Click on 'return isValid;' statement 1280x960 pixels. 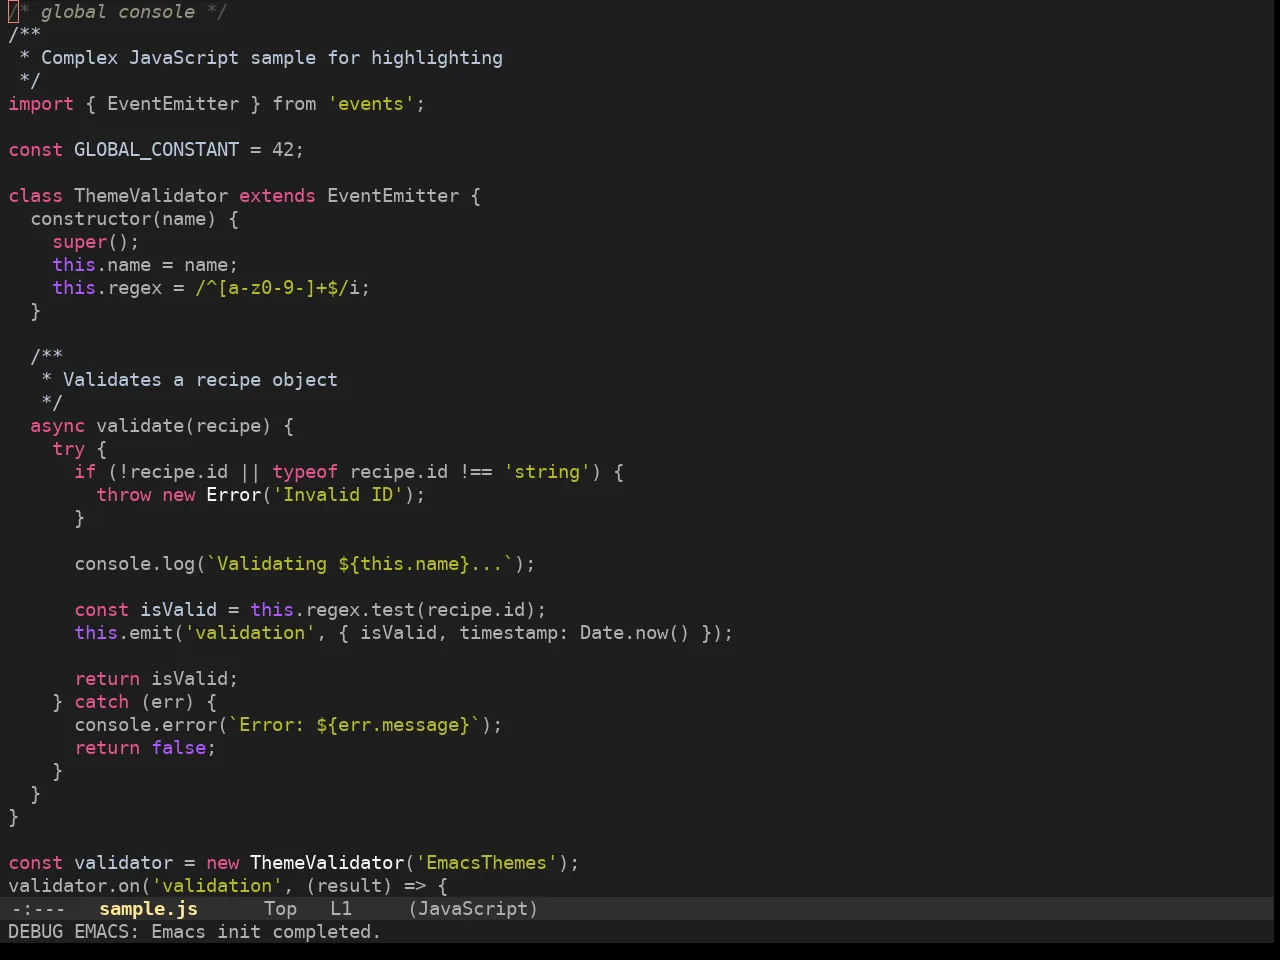pos(156,679)
